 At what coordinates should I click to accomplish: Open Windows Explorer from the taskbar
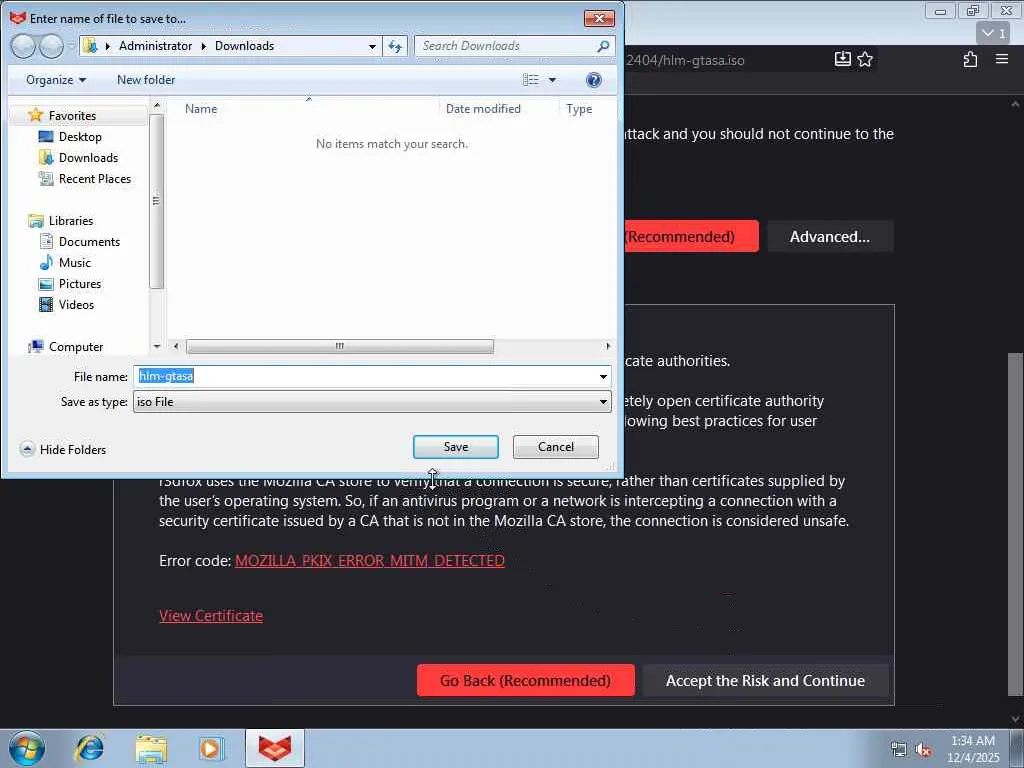click(x=151, y=748)
